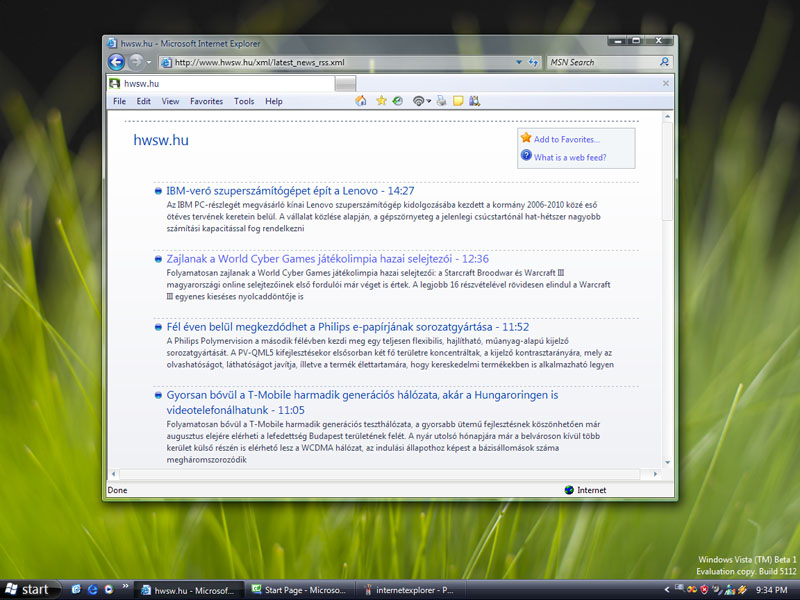This screenshot has height=600, width=800.
Task: Click the question mark help icon
Action: point(526,155)
